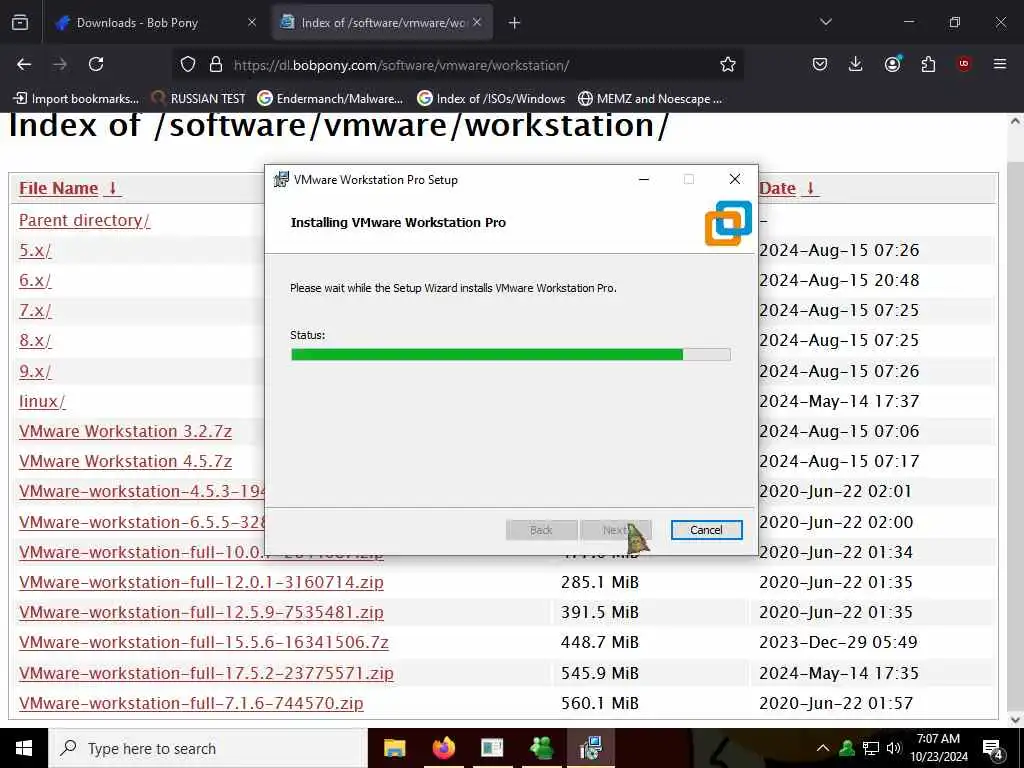Screen dimensions: 1024x768
Task: Select the Index of /software/vmware tab
Action: coord(382,23)
